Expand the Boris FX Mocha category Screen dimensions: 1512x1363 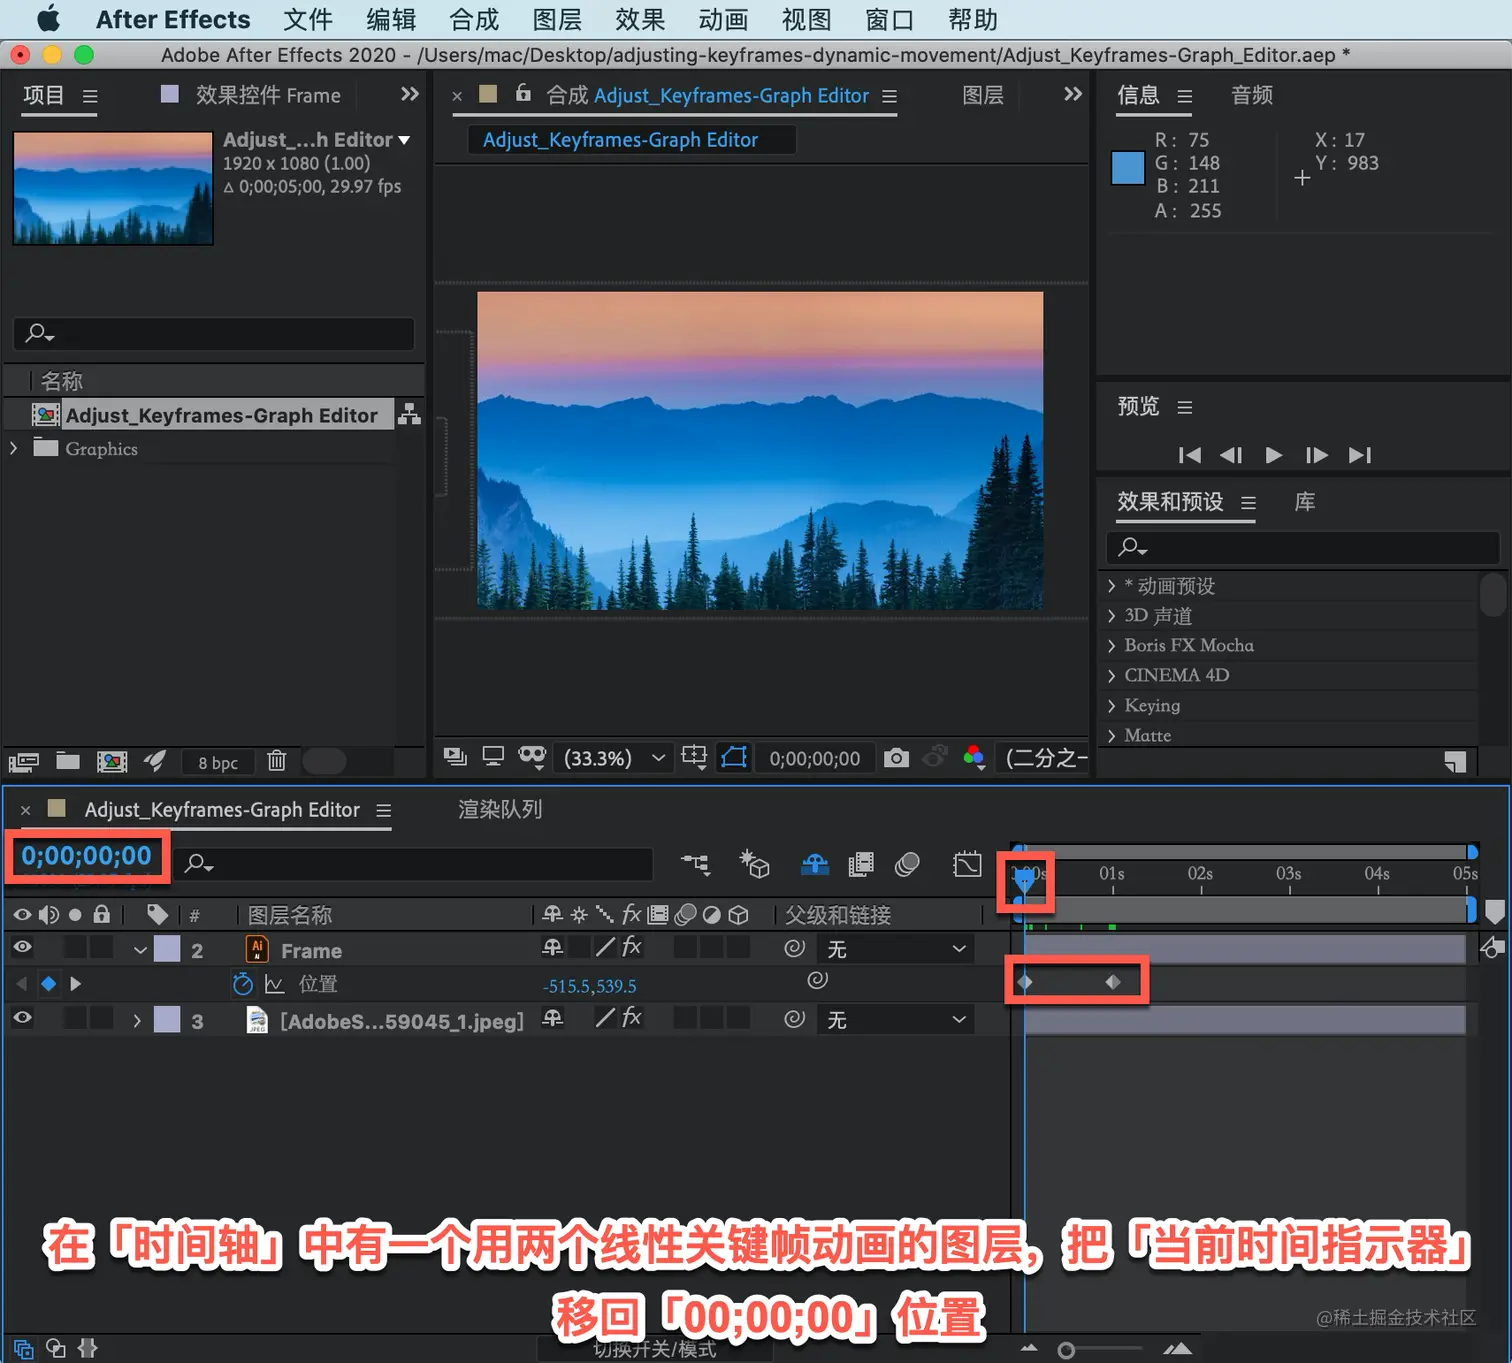pos(1112,646)
